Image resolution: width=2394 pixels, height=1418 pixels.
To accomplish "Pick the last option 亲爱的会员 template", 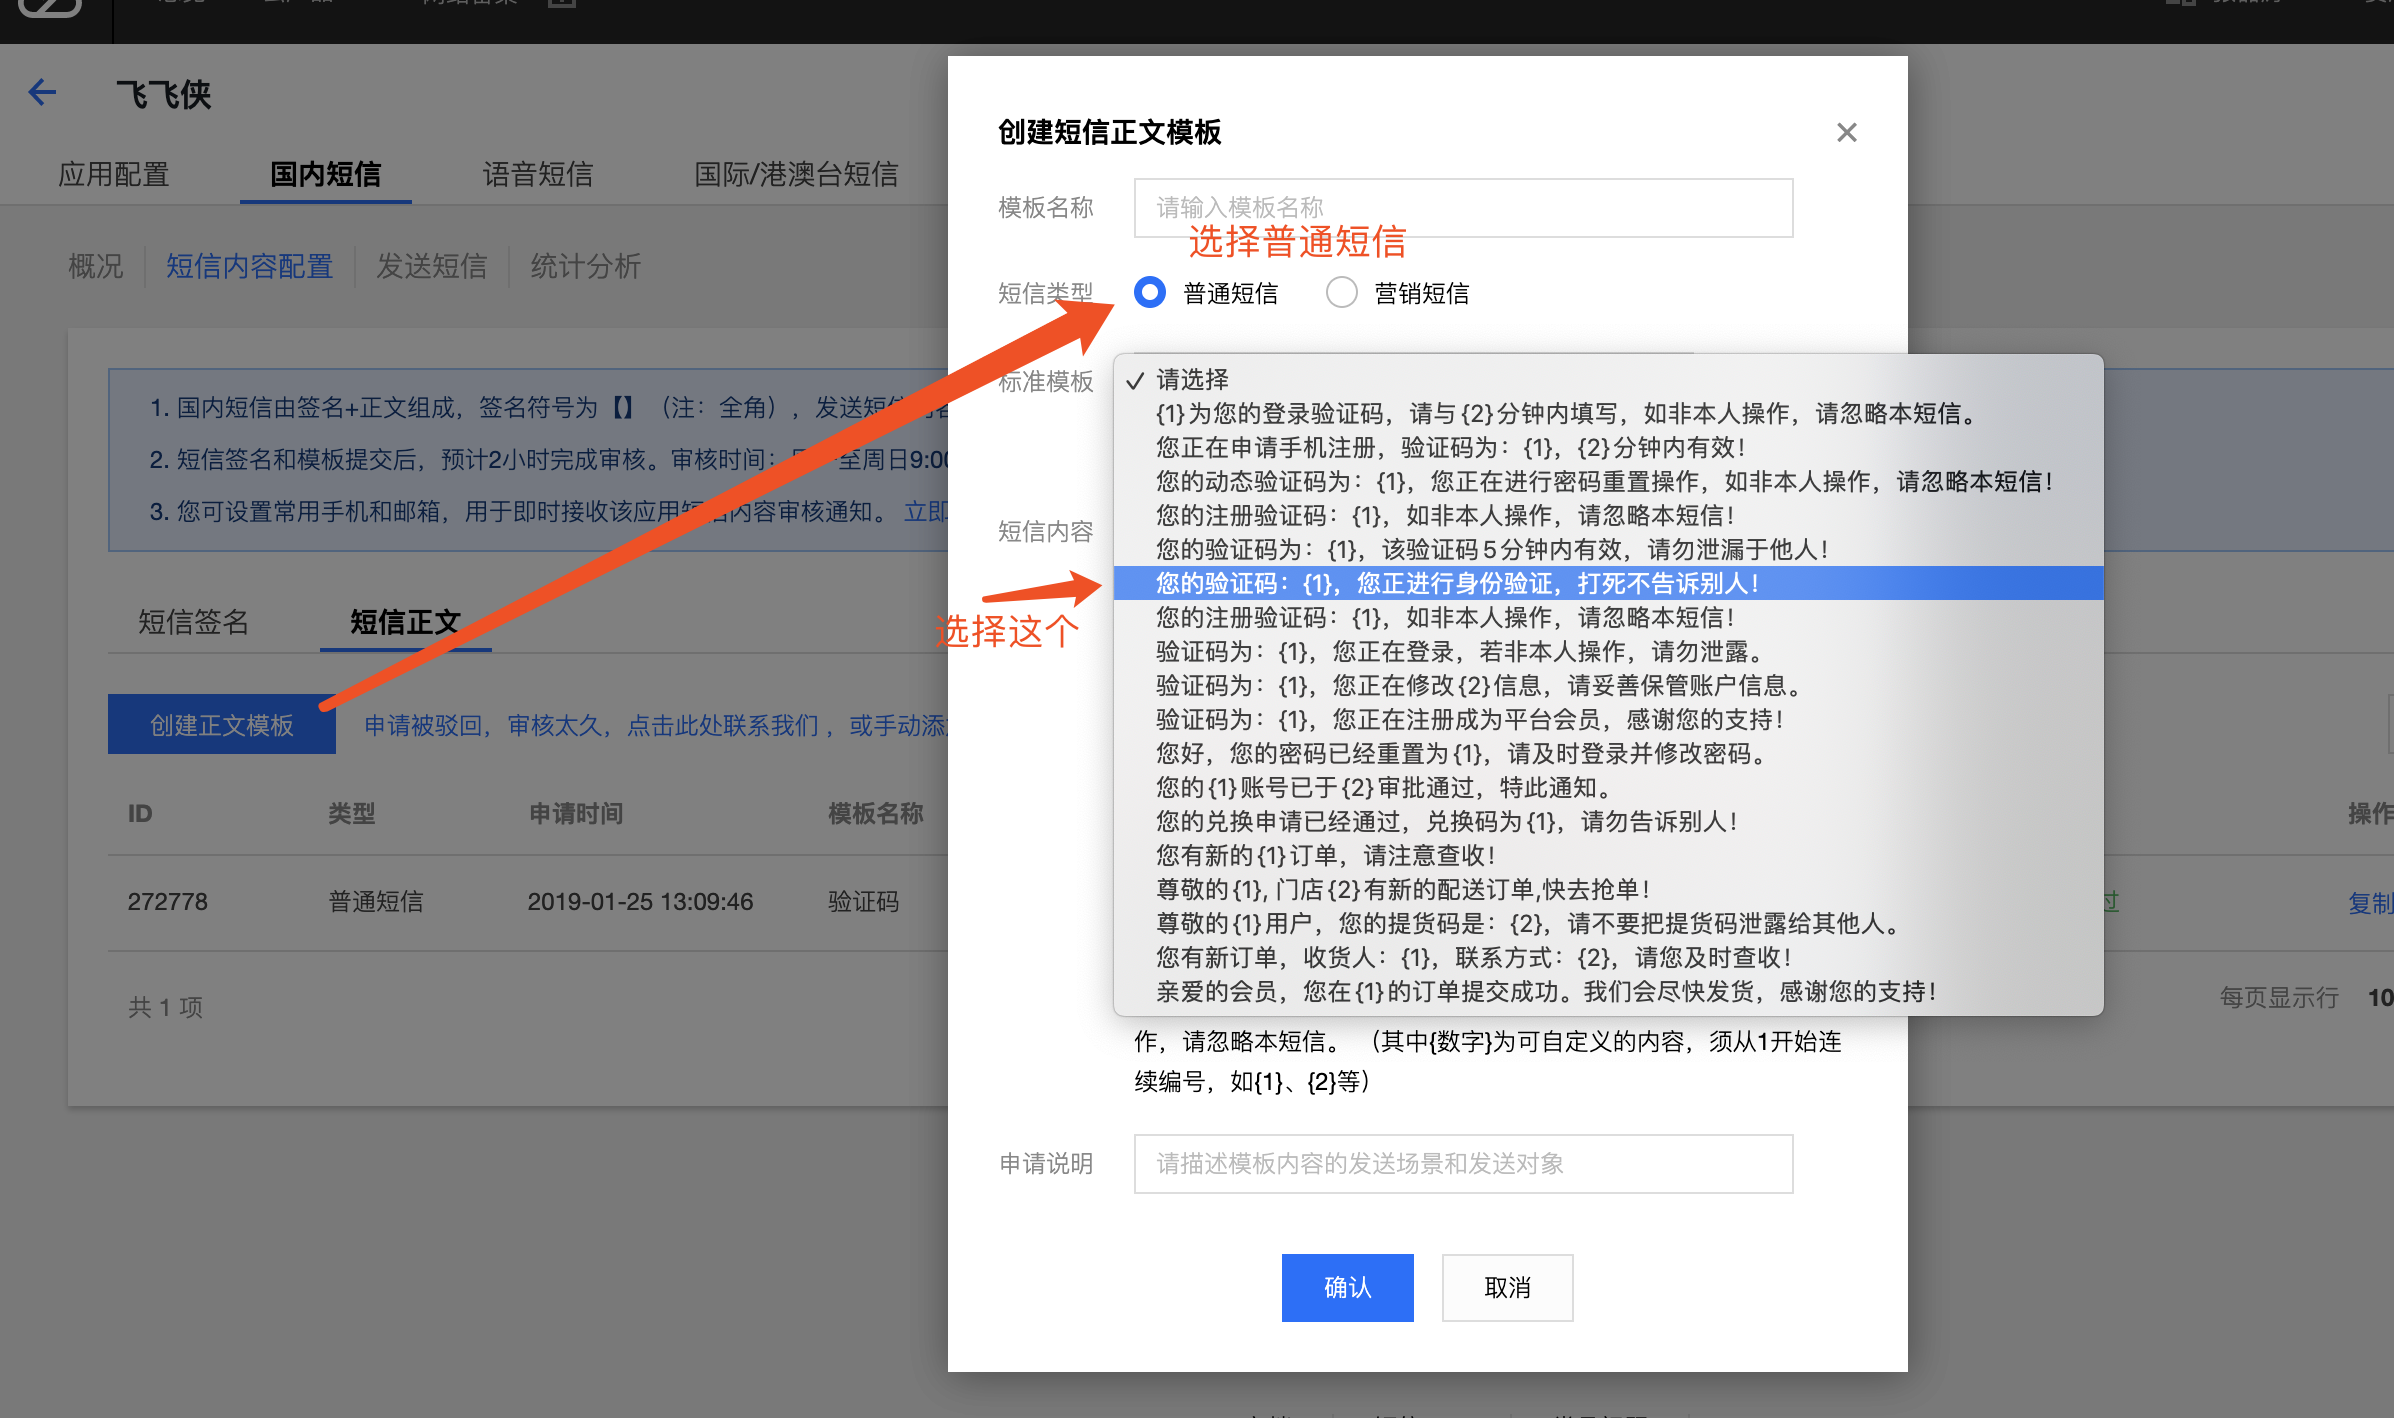I will (1545, 992).
